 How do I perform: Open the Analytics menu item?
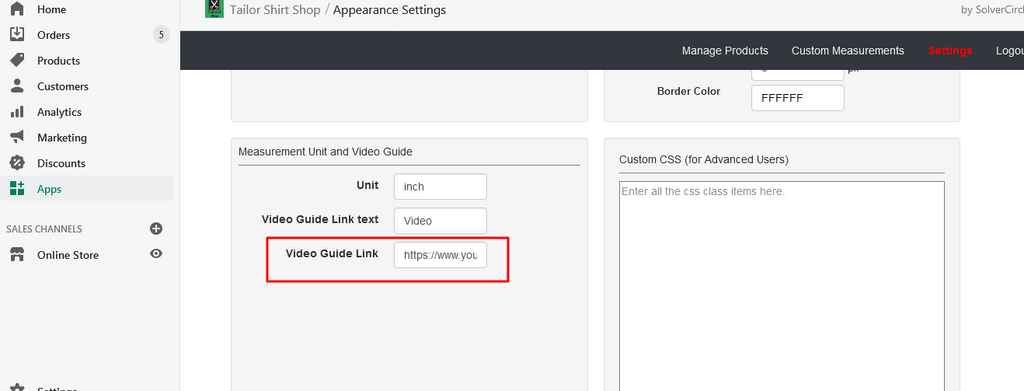click(x=59, y=112)
